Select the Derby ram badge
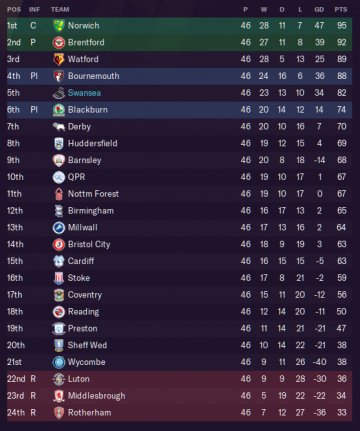Screen dimensions: 360x431 click(x=59, y=127)
